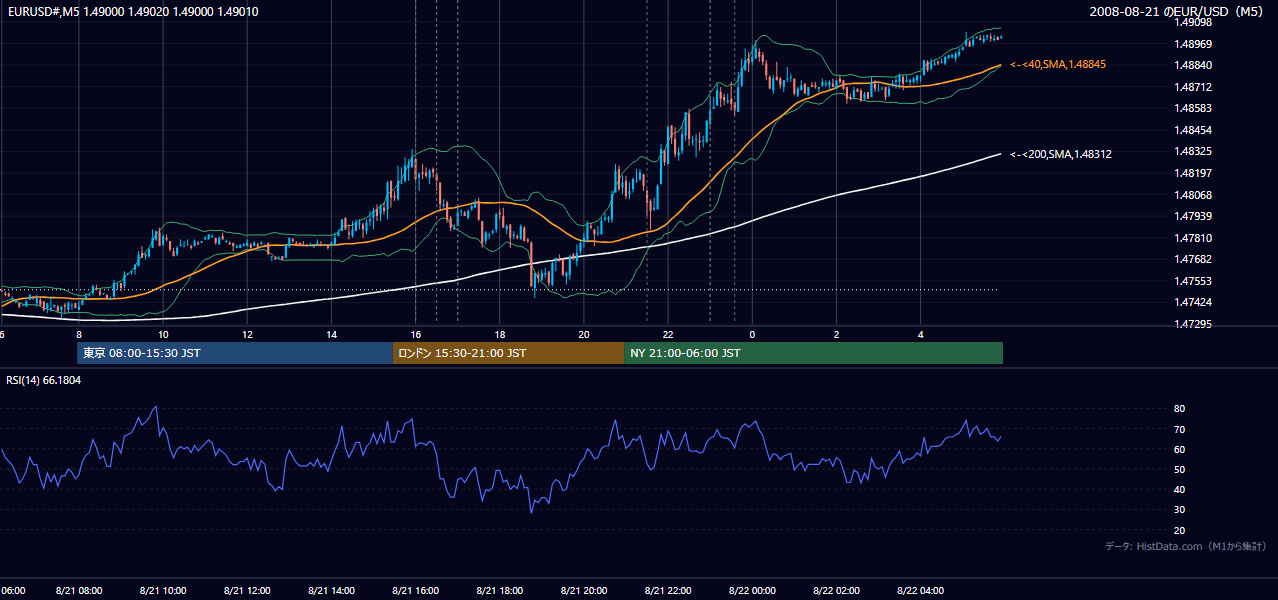Click the '18' hour tick under candlestick chart
Image resolution: width=1278 pixels, height=600 pixels.
pyautogui.click(x=500, y=334)
